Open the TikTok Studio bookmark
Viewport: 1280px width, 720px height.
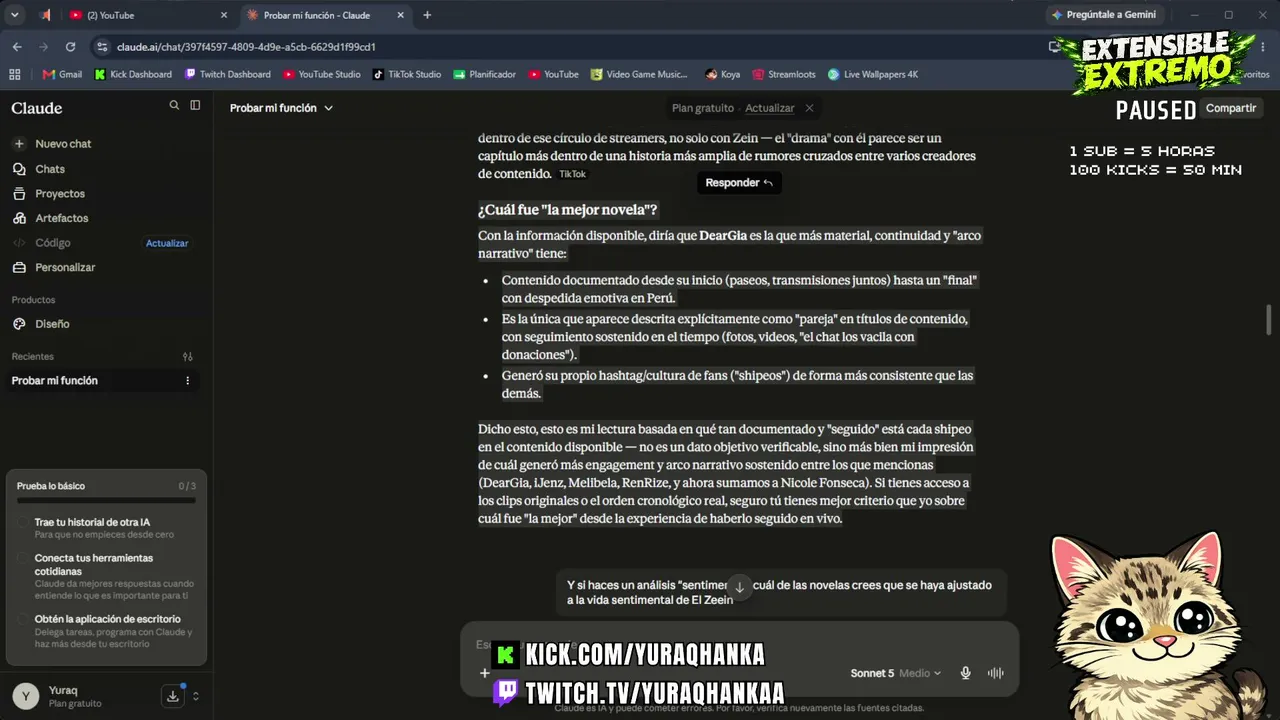coord(407,74)
